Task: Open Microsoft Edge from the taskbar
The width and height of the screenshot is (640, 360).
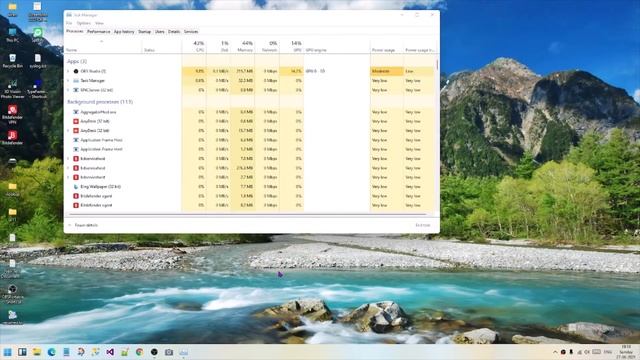Action: 51,352
